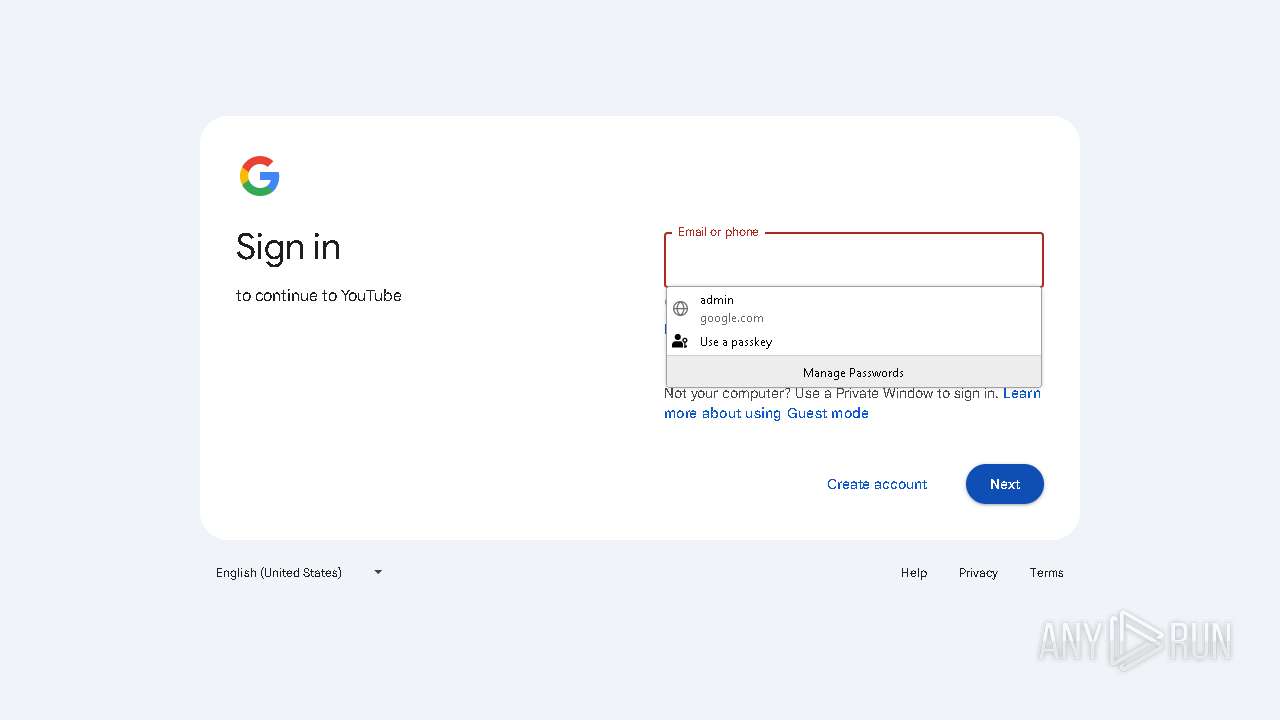Click the Google logo icon
This screenshot has width=1280, height=720.
[x=260, y=176]
